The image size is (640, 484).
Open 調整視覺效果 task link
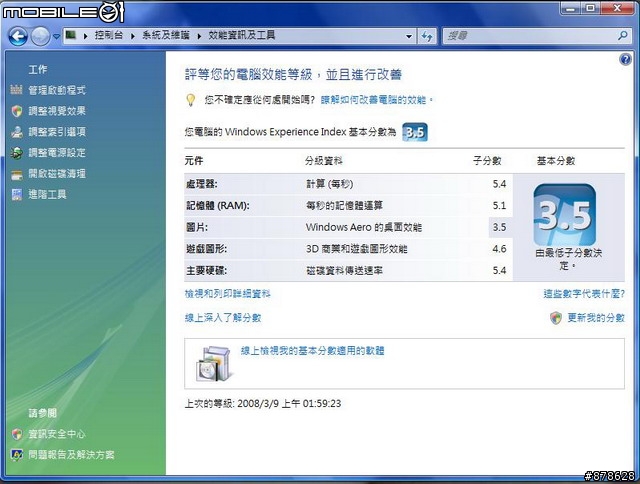[x=57, y=111]
